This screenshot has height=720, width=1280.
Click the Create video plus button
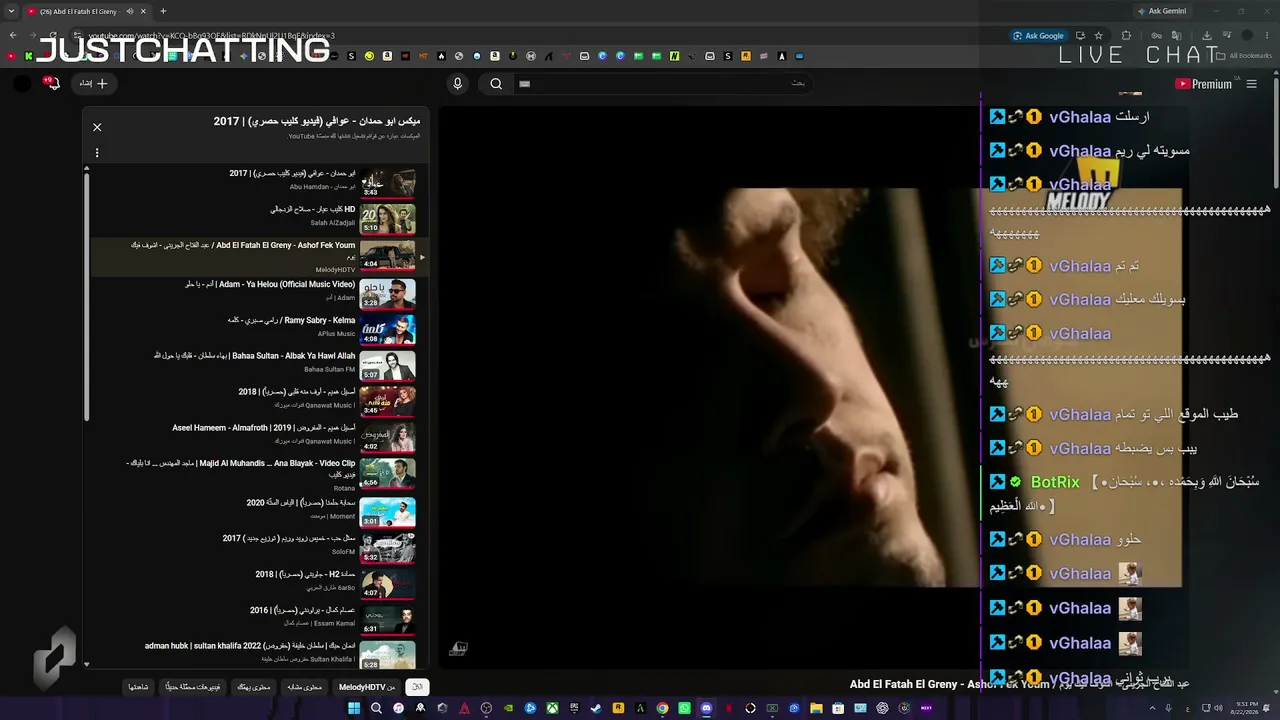[x=95, y=83]
